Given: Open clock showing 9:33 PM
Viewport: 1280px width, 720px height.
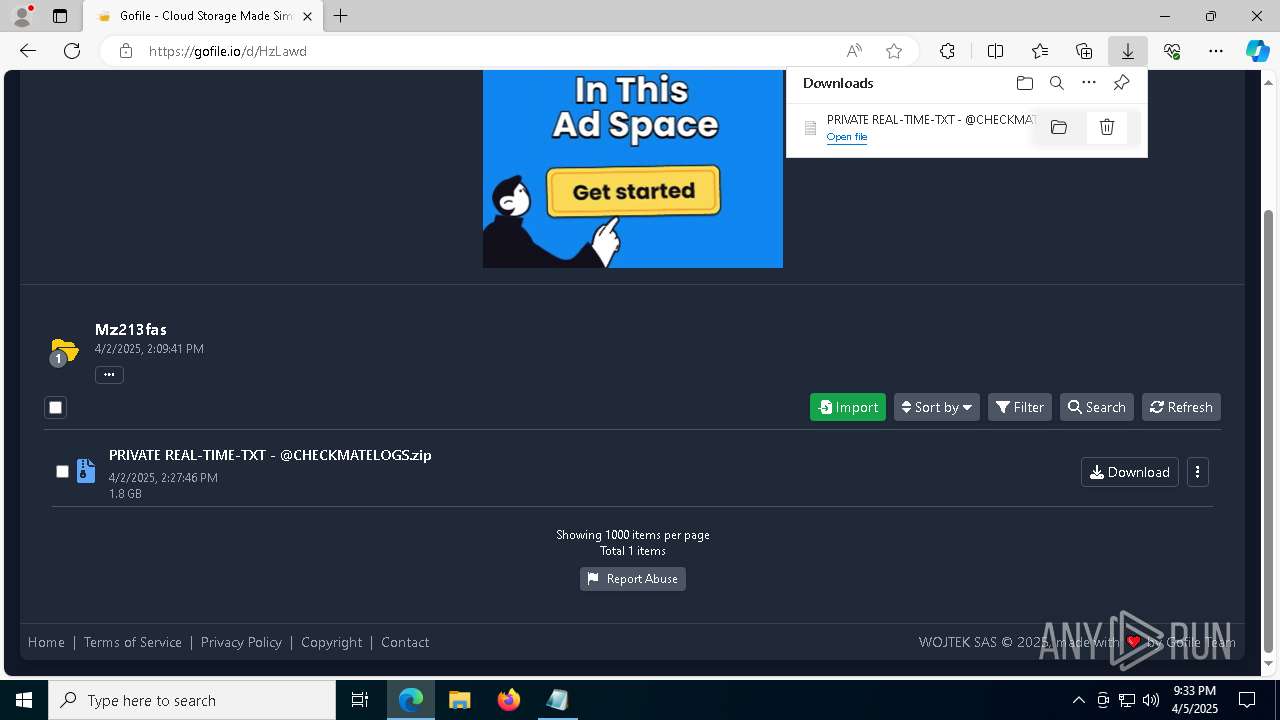Looking at the screenshot, I should (1194, 700).
